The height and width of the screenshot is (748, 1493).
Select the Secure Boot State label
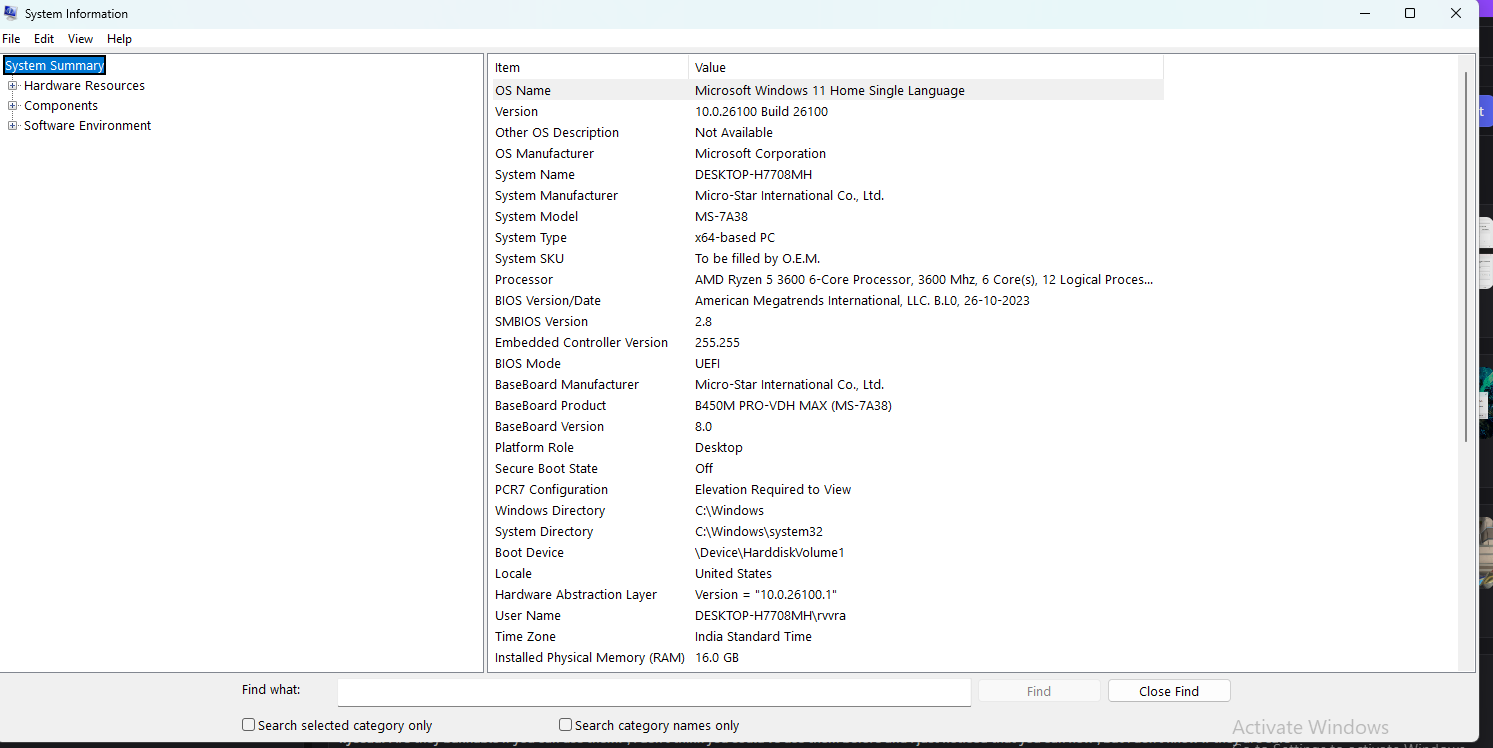coord(546,469)
